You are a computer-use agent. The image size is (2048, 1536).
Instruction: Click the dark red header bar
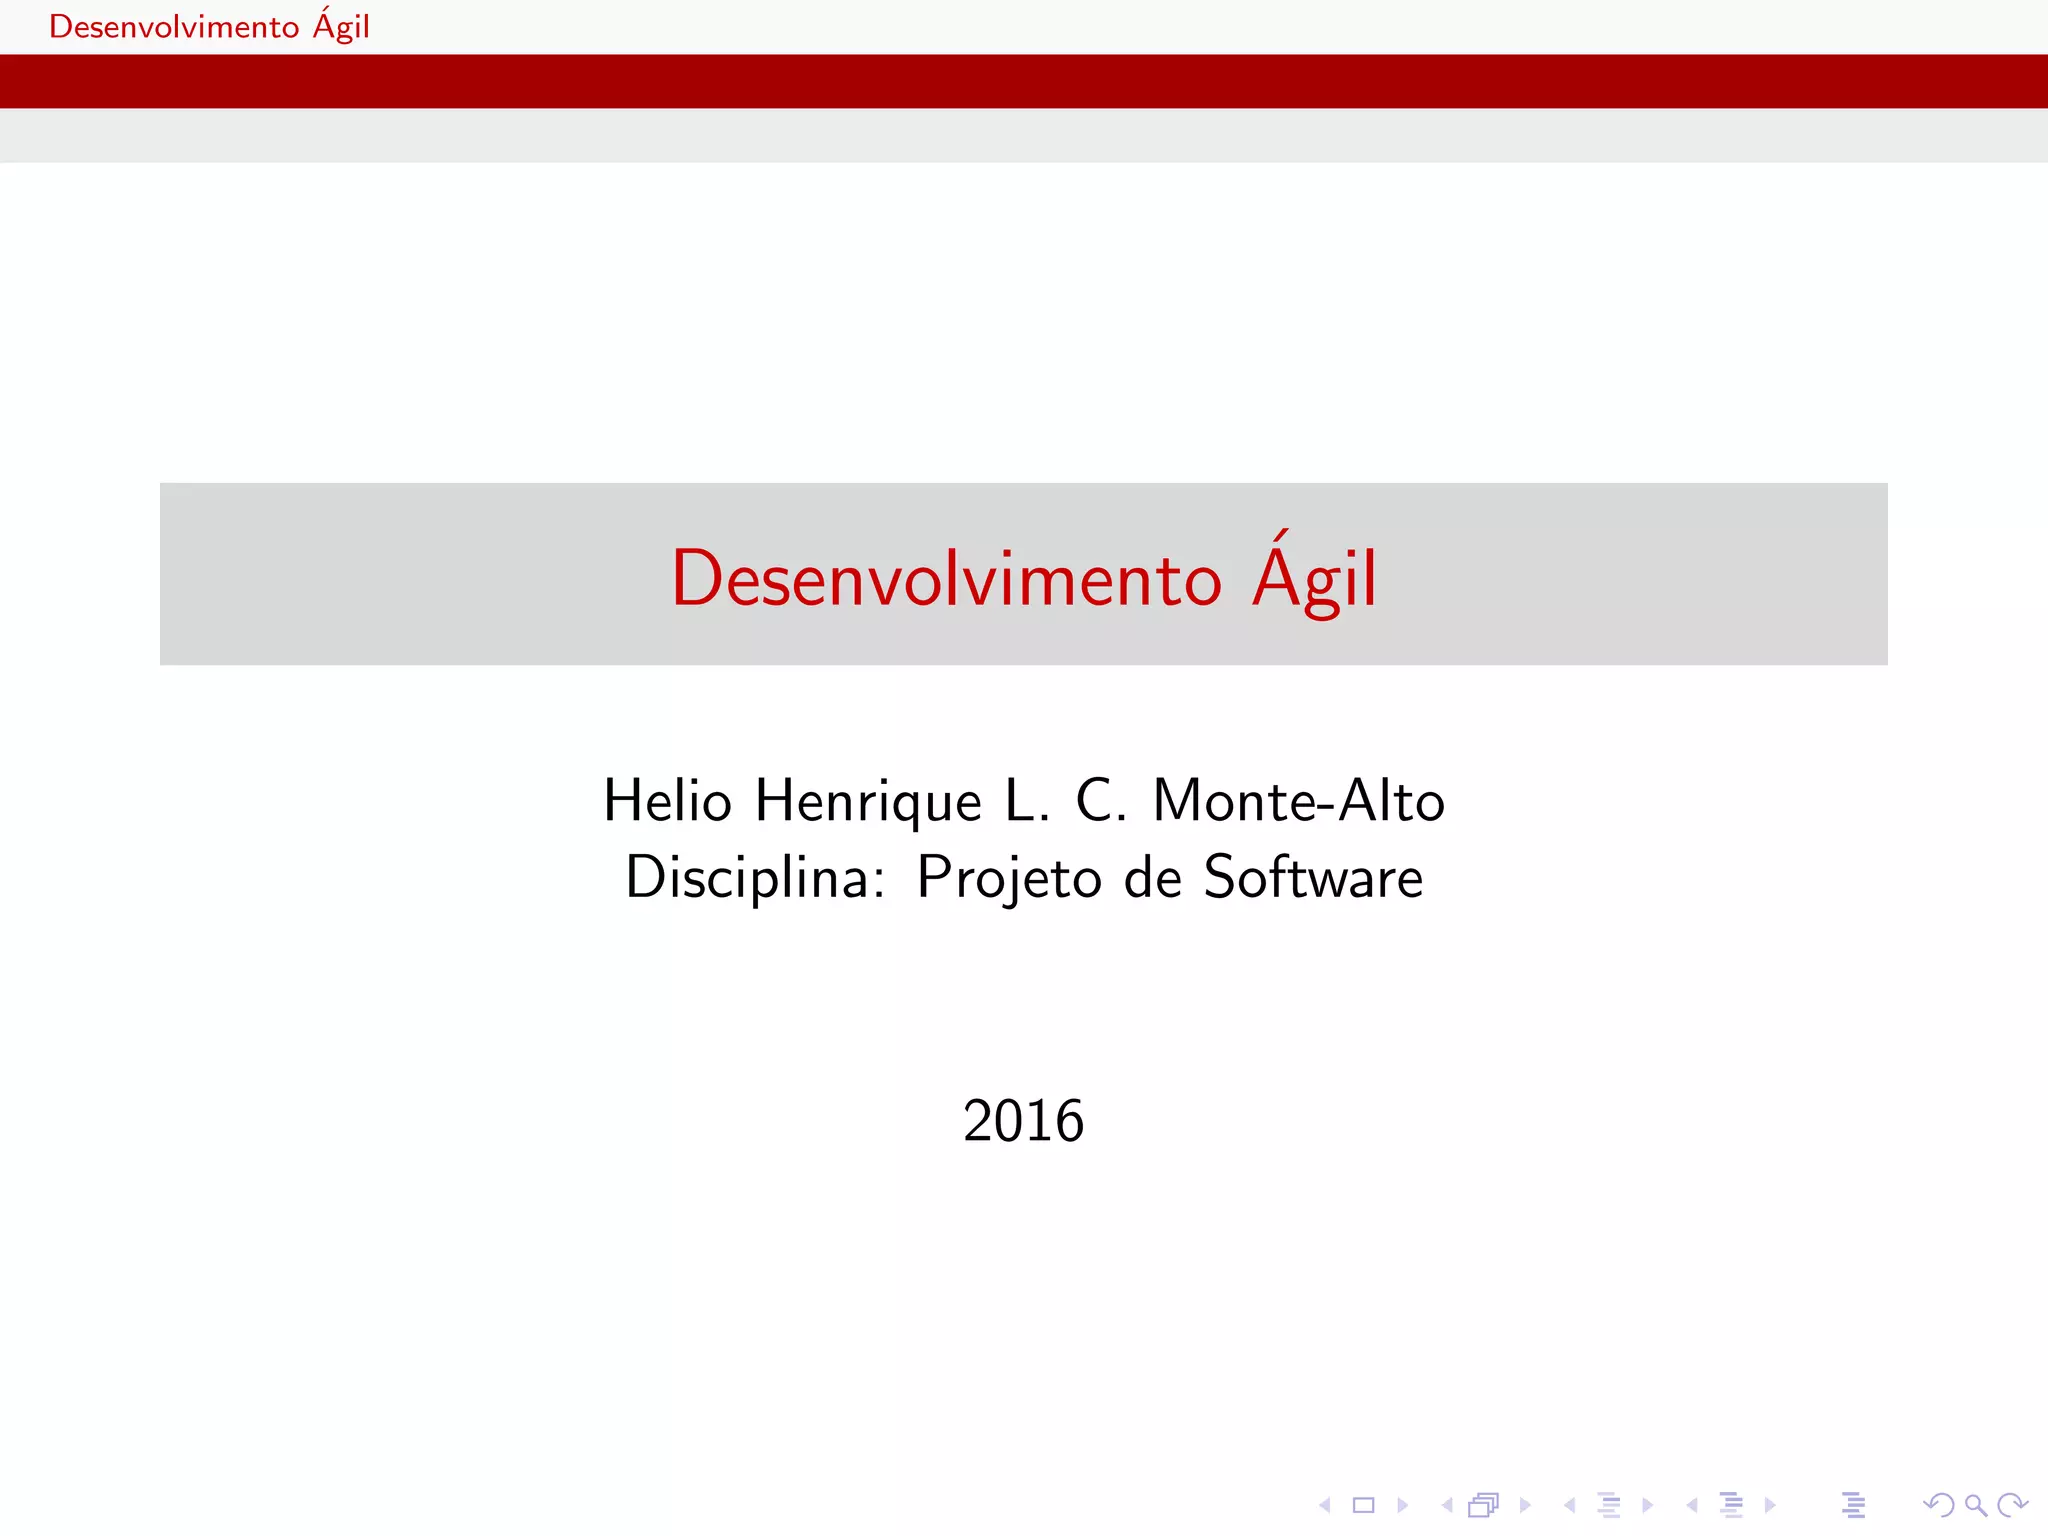pyautogui.click(x=1023, y=81)
